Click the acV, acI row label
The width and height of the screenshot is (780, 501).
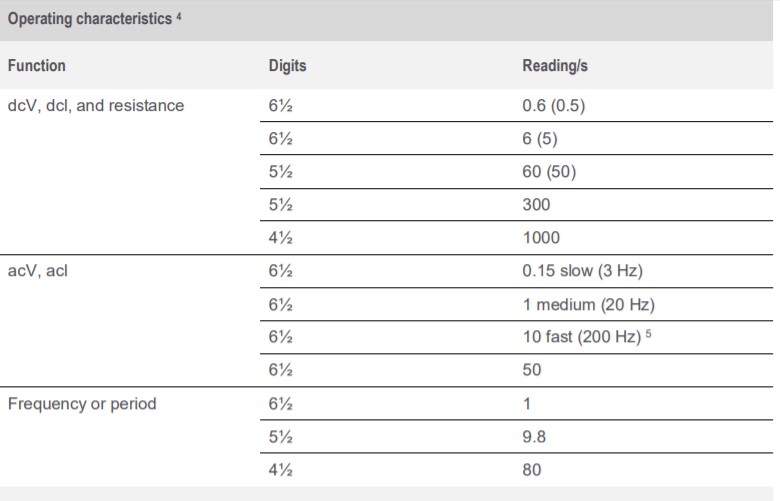[x=38, y=271]
